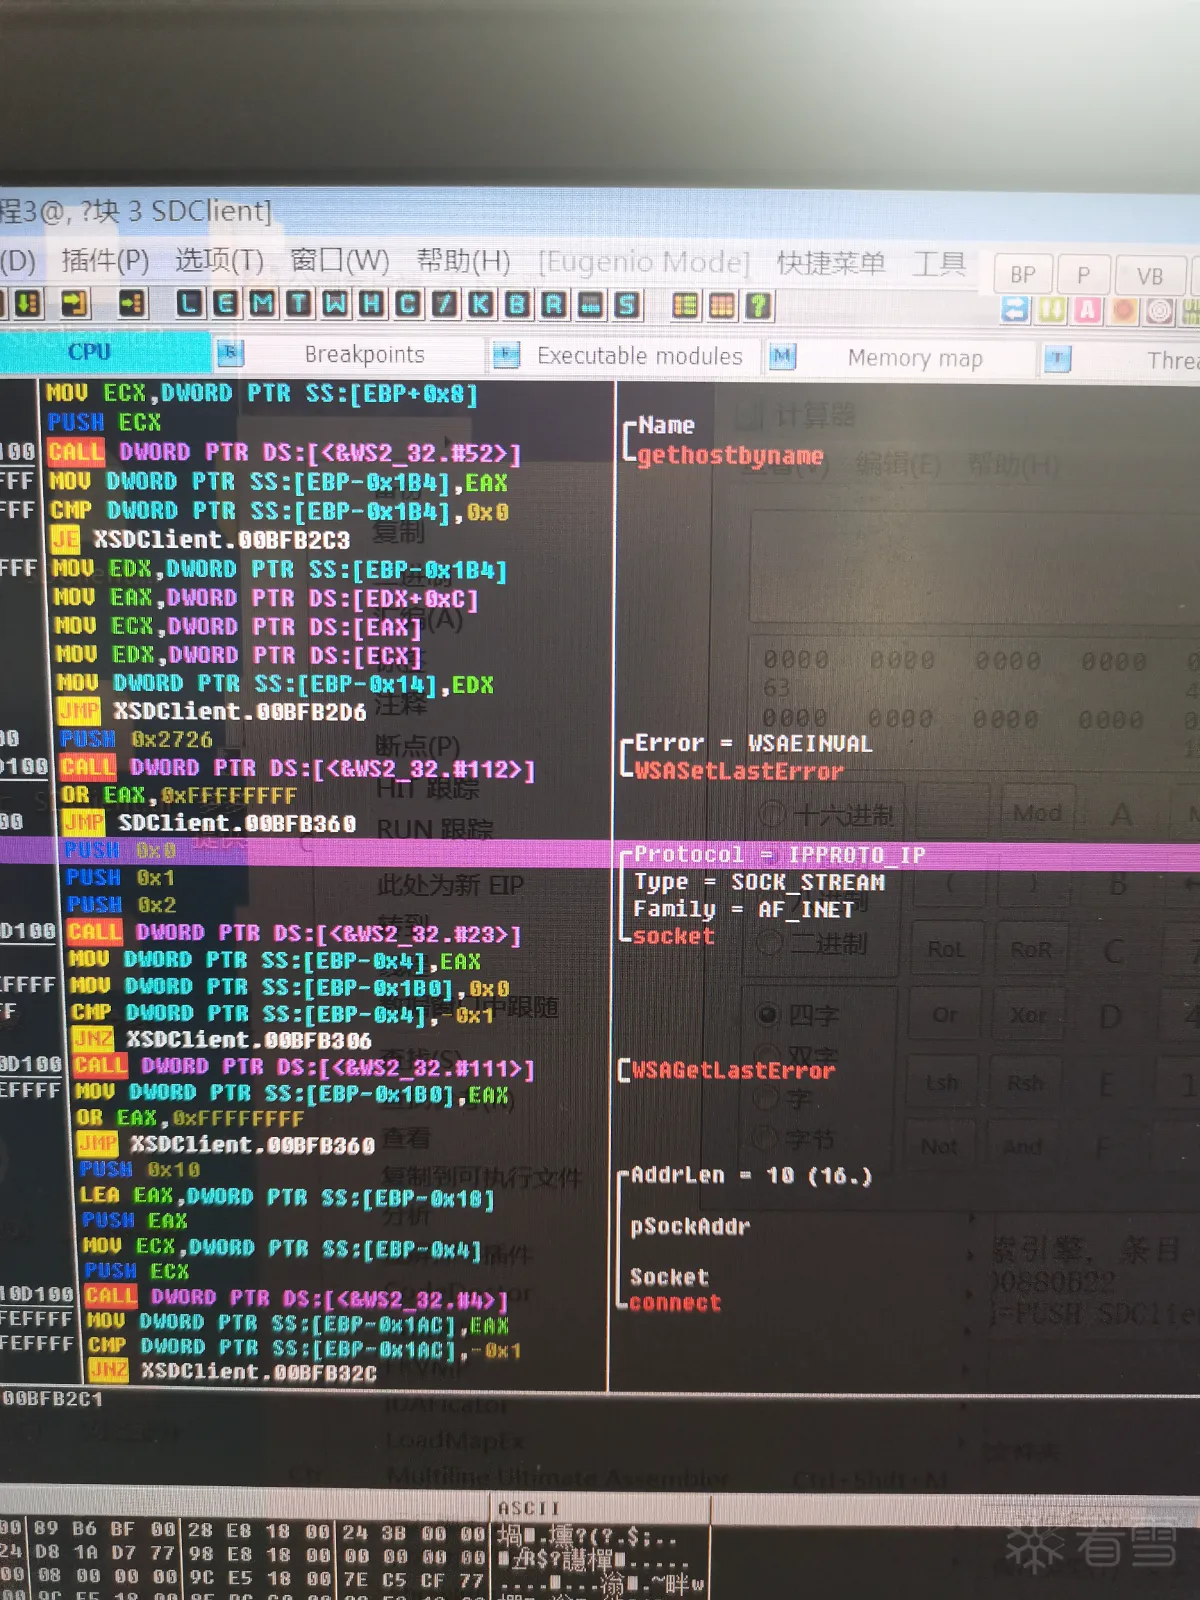
Task: Click the trace icon with small stacked bars
Action: pyautogui.click(x=132, y=302)
